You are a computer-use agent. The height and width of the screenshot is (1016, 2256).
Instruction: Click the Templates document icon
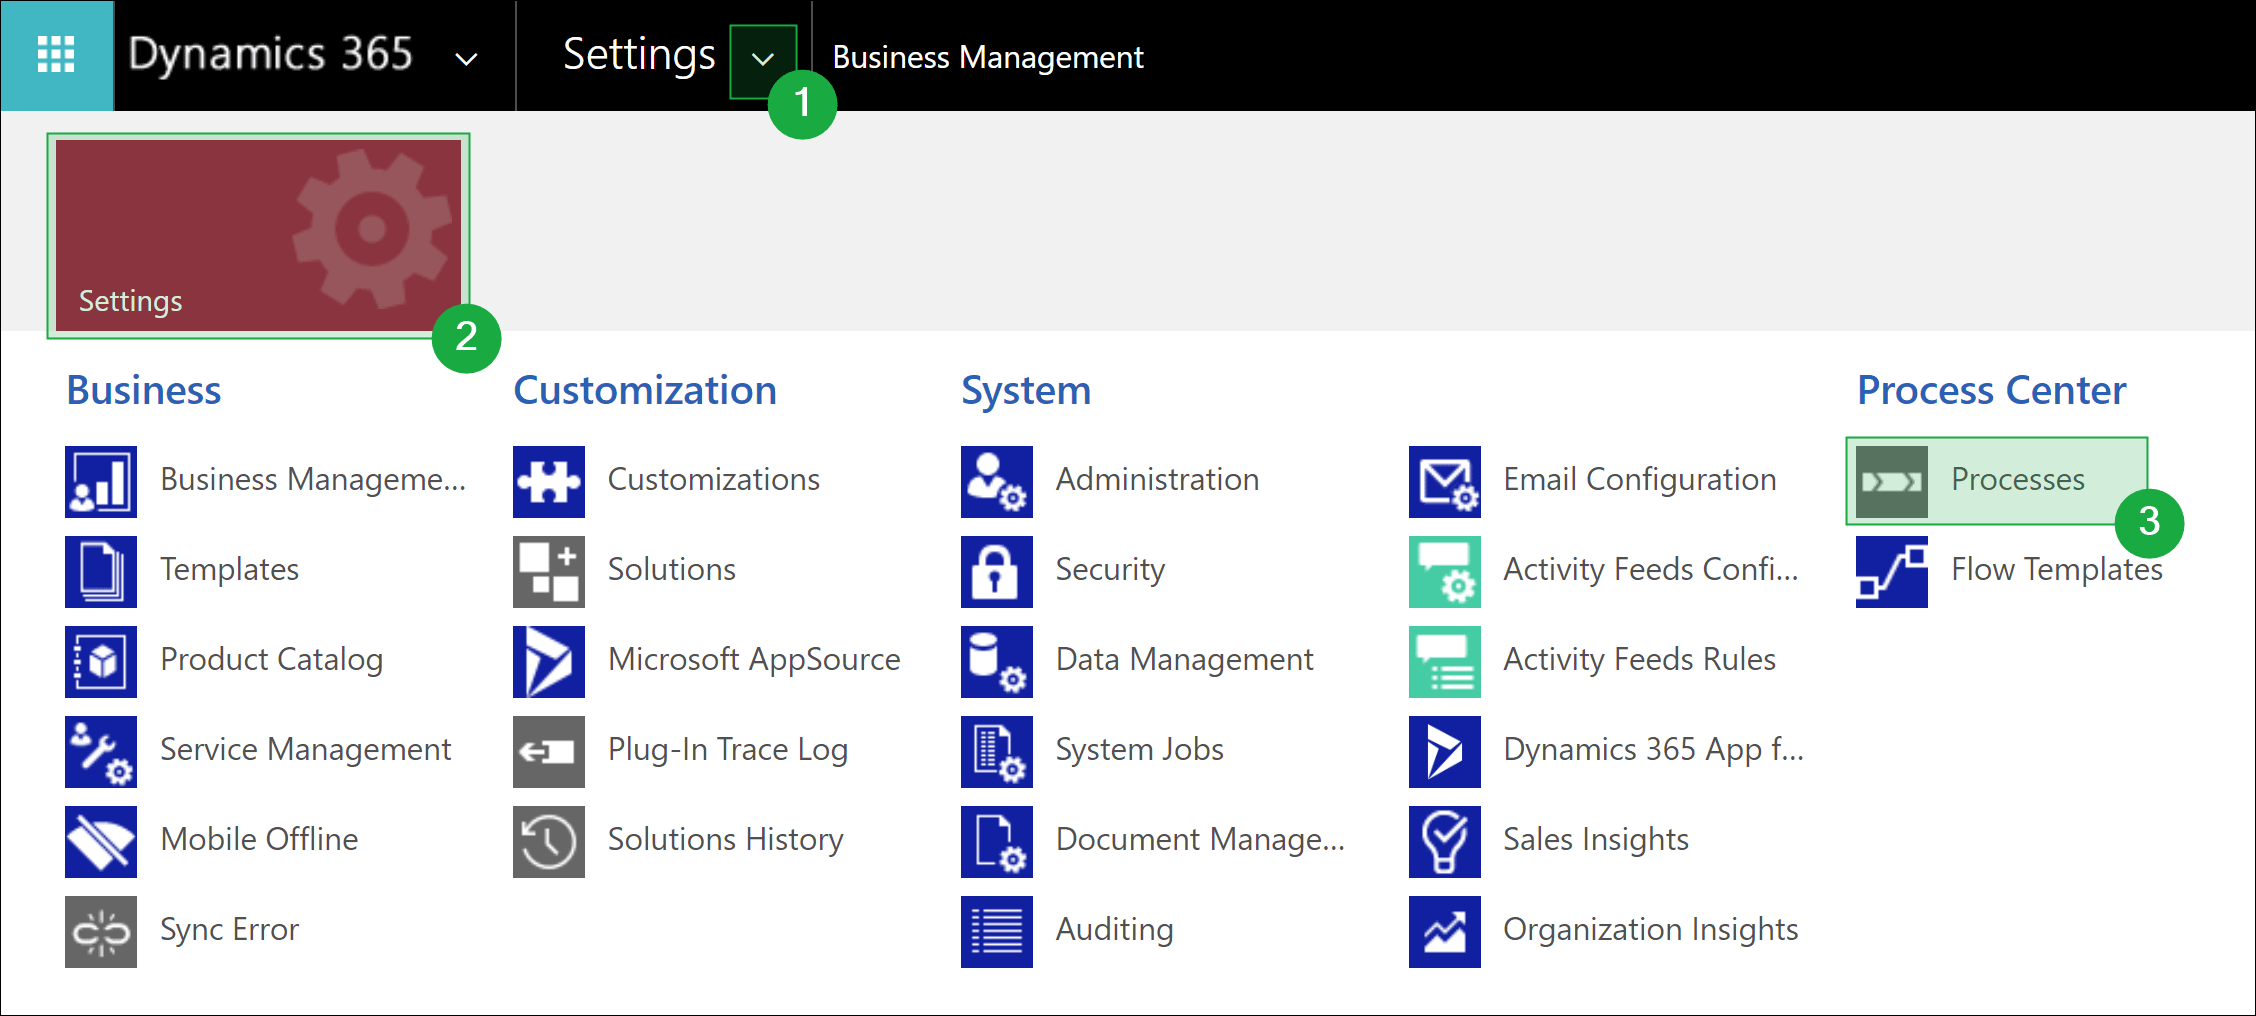pos(101,572)
